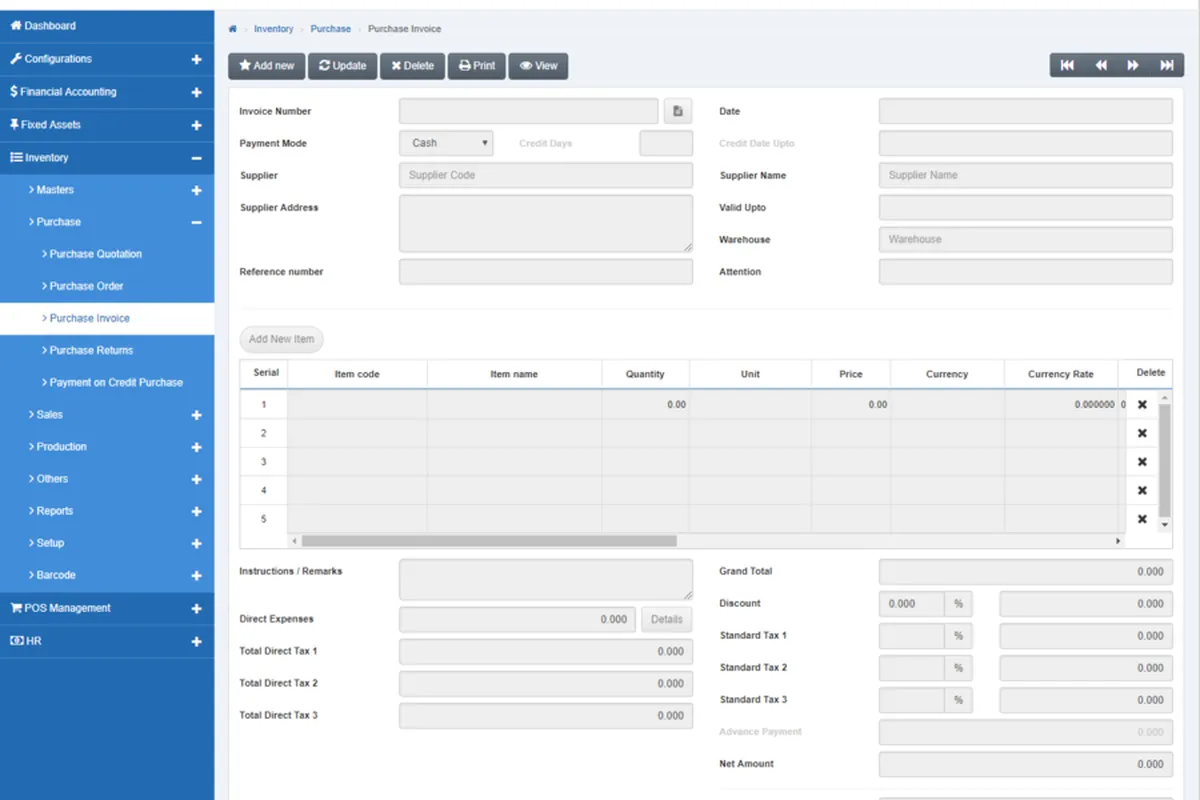Viewport: 1200px width, 800px height.
Task: Collapse Inventory menu minus sign
Action: tap(196, 158)
